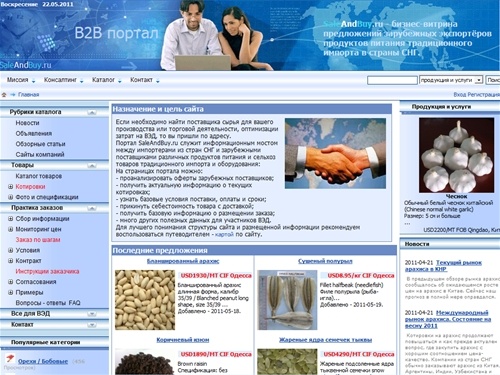
Task: Click the USD4290/MT CIF Одесса price
Action: (359, 354)
